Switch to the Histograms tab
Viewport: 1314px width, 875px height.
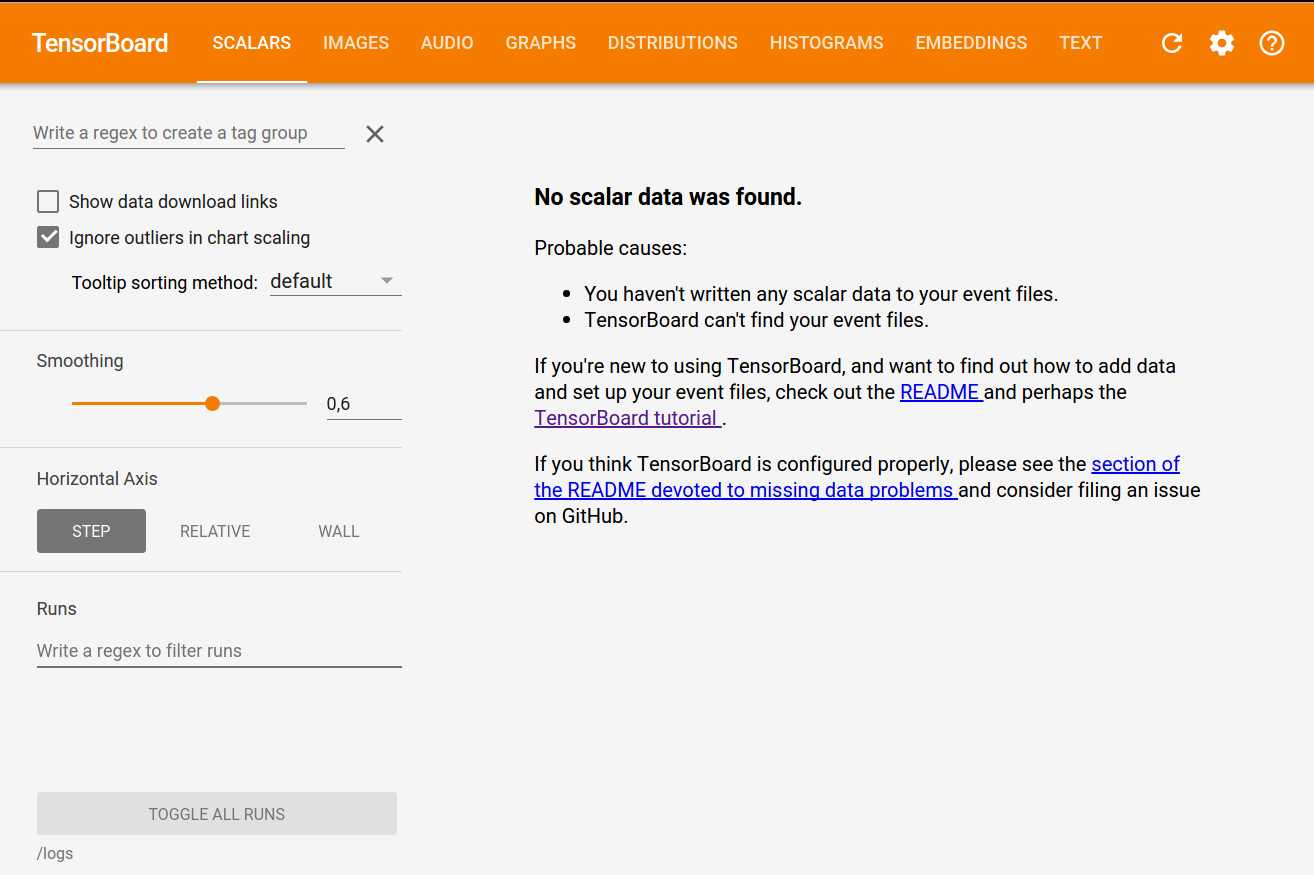(x=827, y=43)
